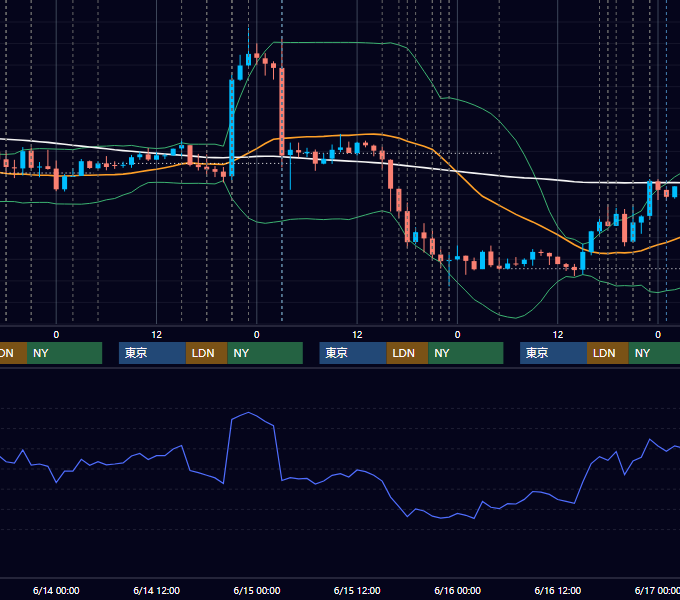Select the 東京 session block for June 16
680x600 pixels.
[553, 353]
